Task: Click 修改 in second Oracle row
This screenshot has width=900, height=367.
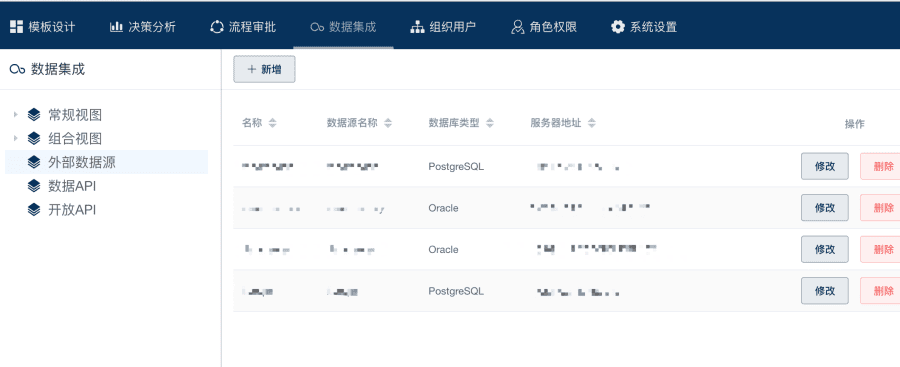Action: coord(825,249)
